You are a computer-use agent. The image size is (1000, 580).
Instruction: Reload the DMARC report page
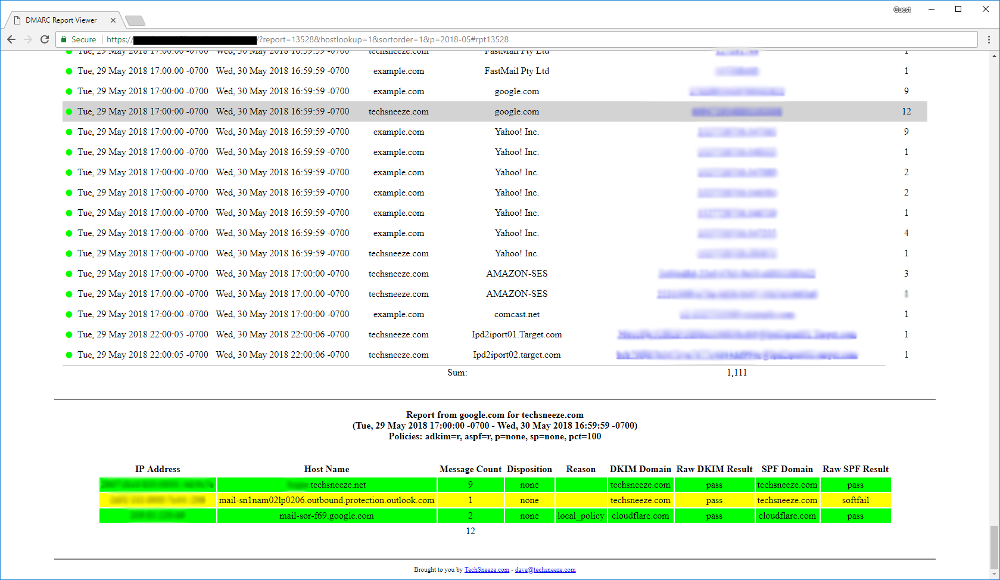click(45, 40)
